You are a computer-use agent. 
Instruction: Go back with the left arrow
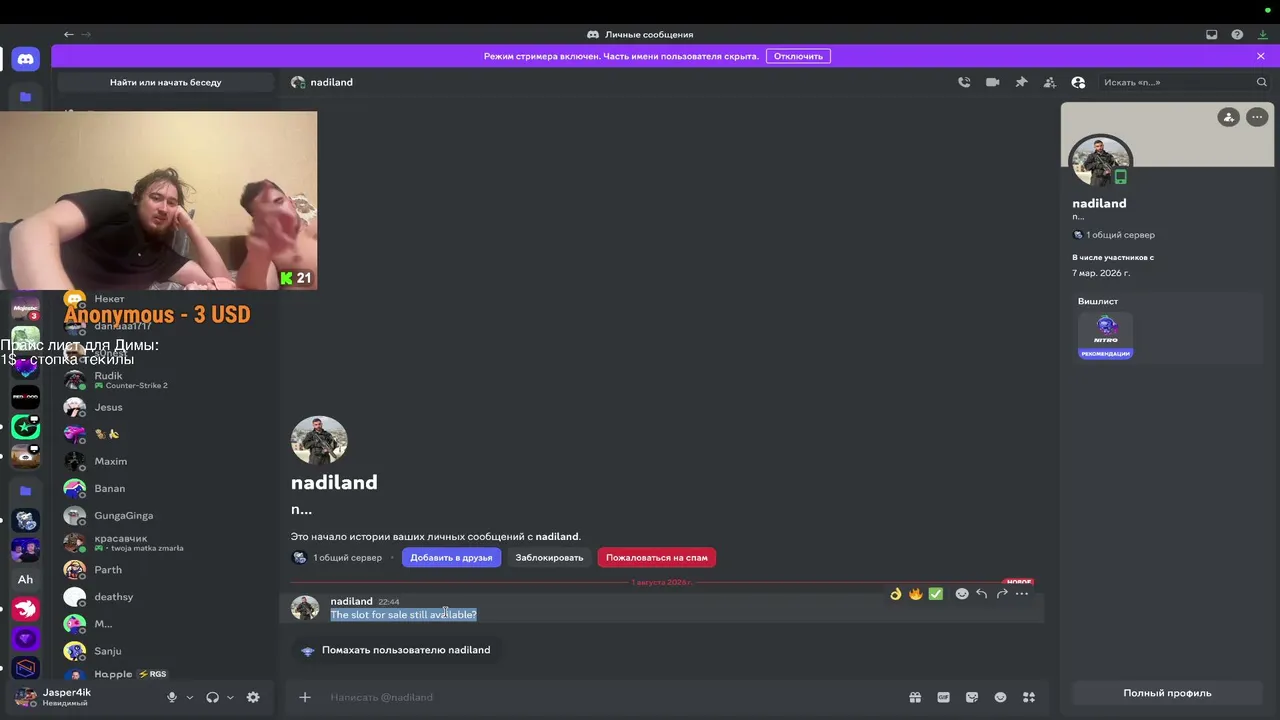coord(69,34)
